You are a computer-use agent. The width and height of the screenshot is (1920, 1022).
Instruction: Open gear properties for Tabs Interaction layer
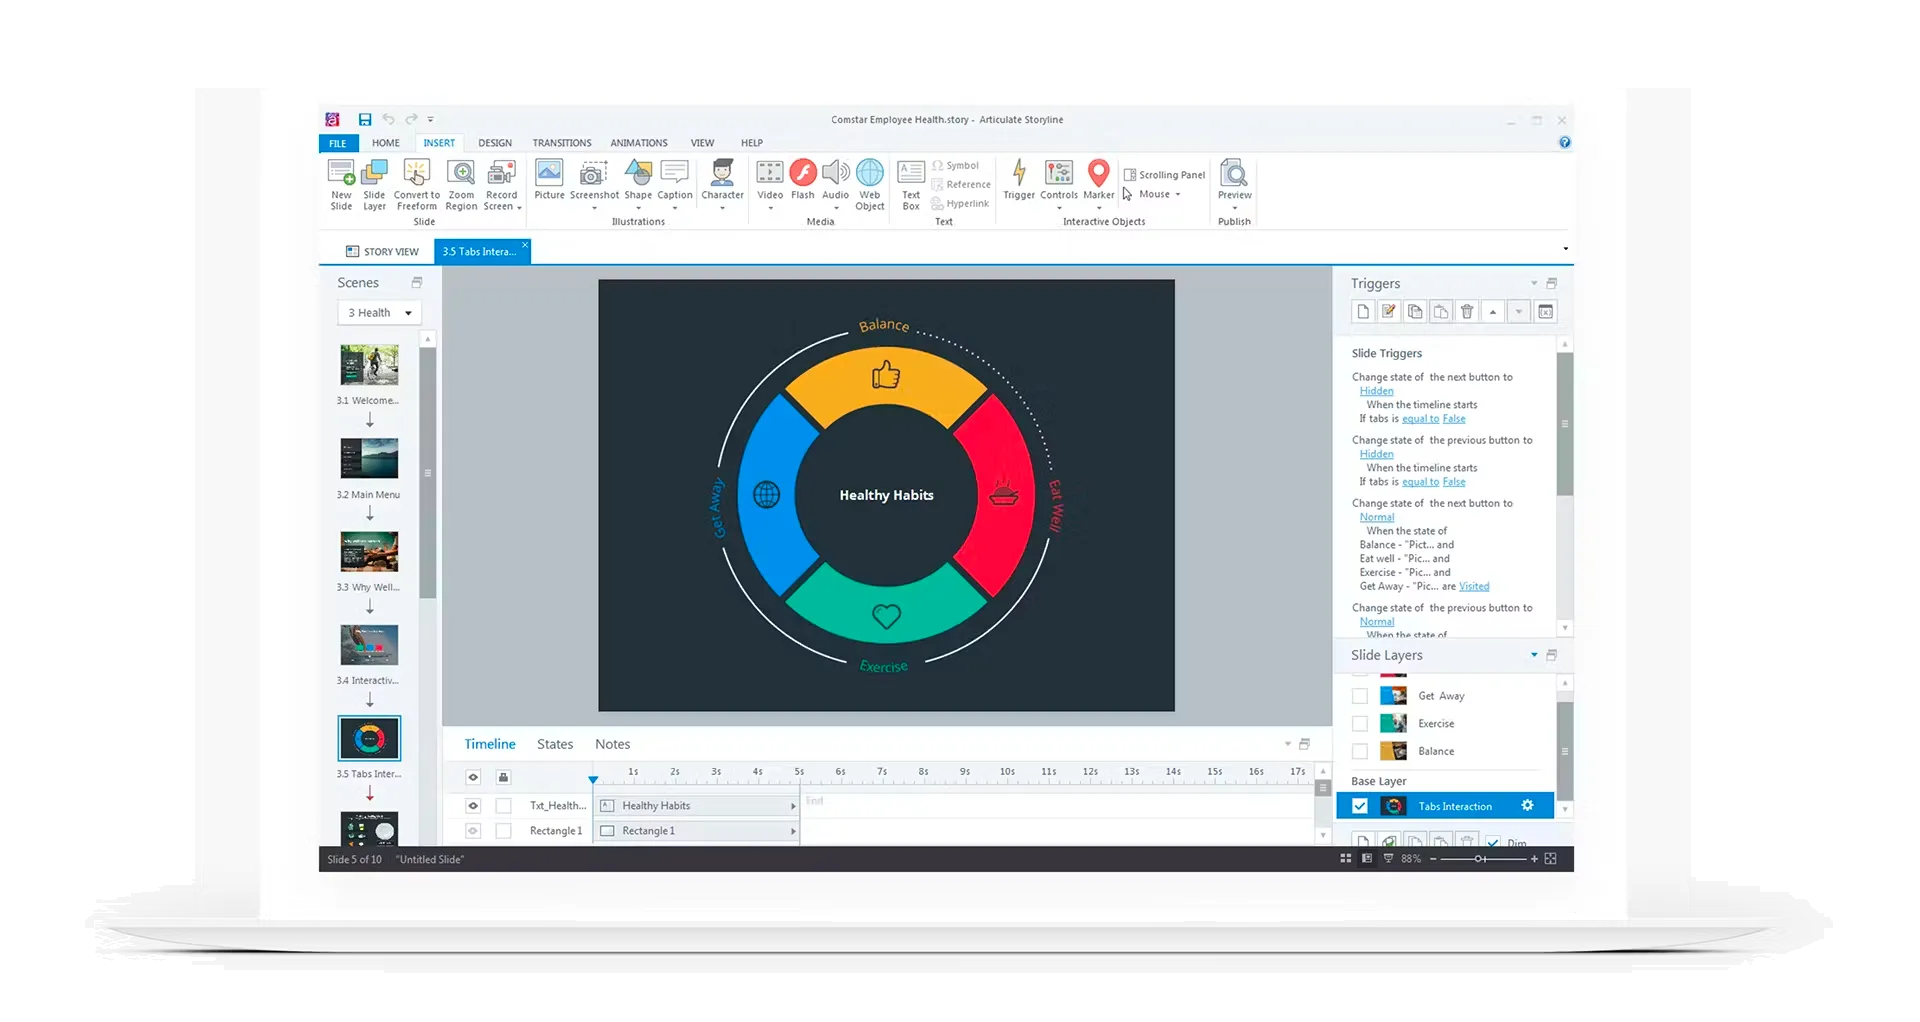[x=1527, y=806]
